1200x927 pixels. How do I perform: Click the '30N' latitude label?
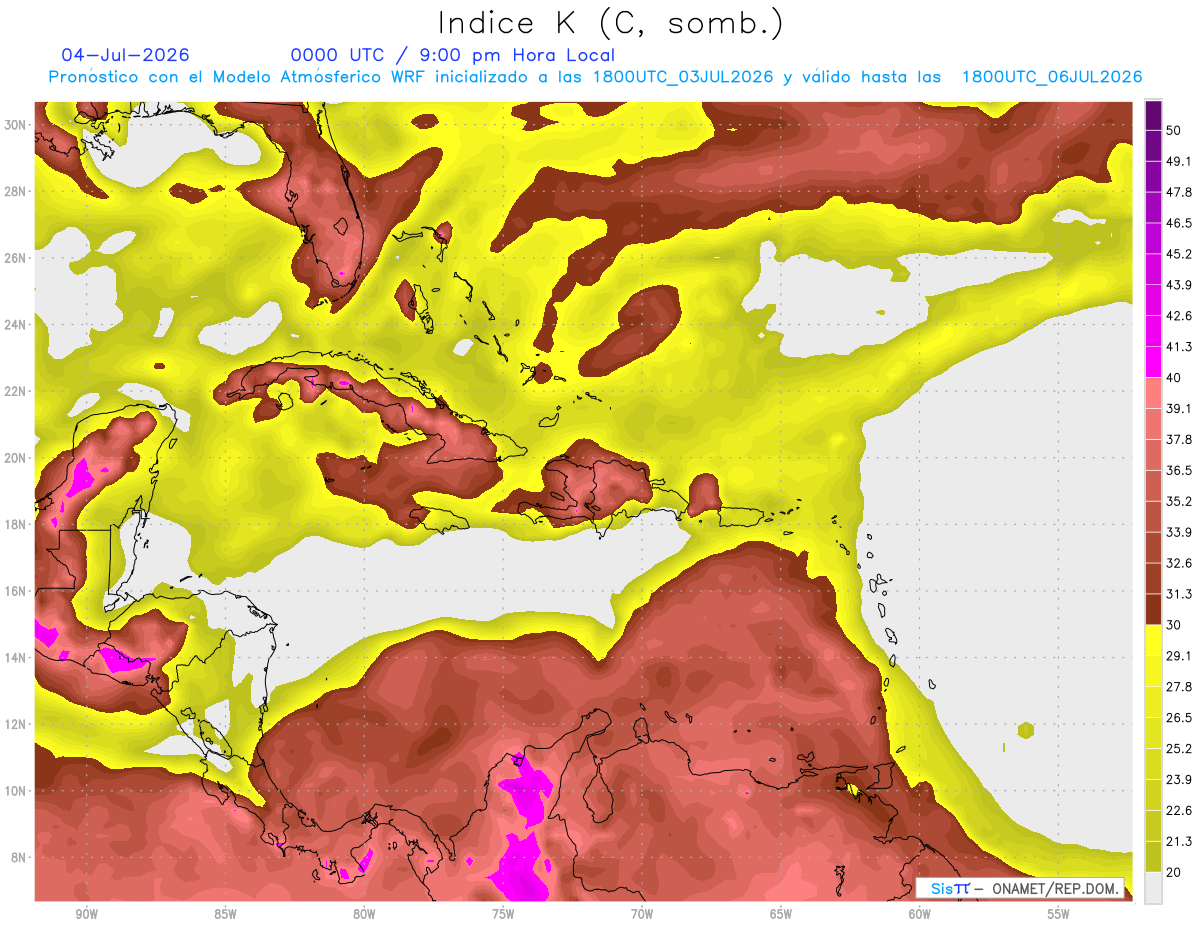coord(16,125)
